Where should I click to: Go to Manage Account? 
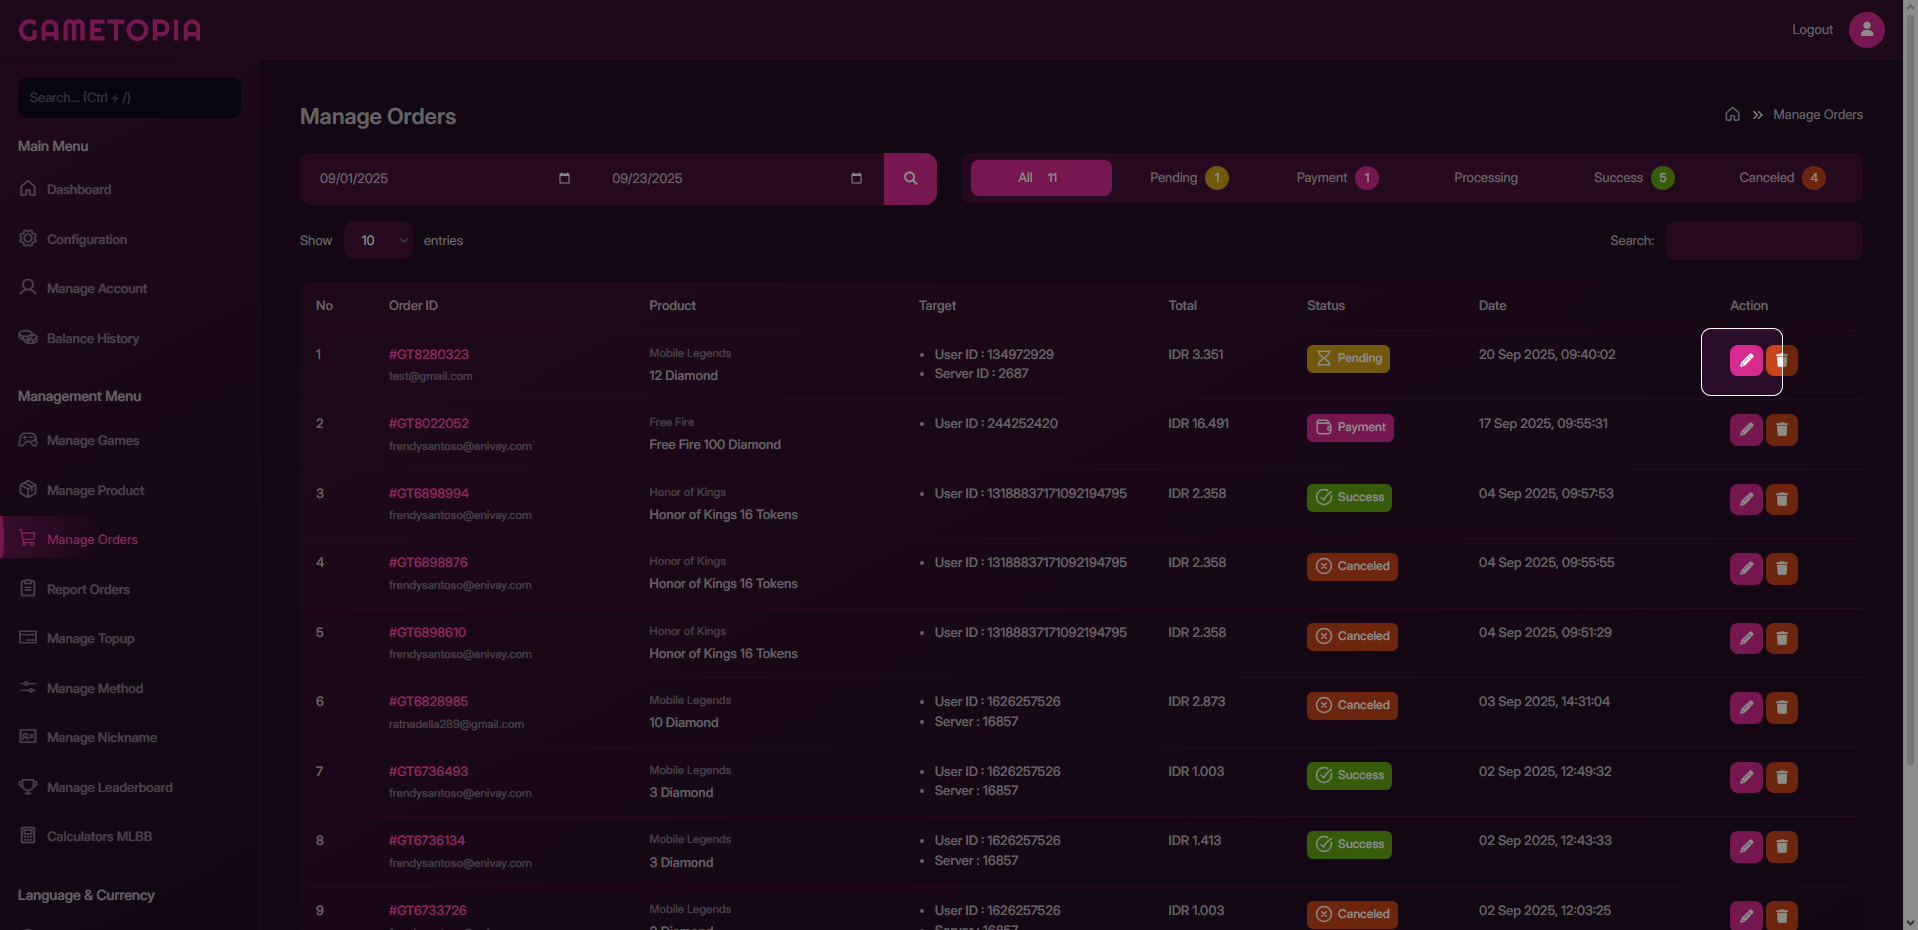point(97,288)
